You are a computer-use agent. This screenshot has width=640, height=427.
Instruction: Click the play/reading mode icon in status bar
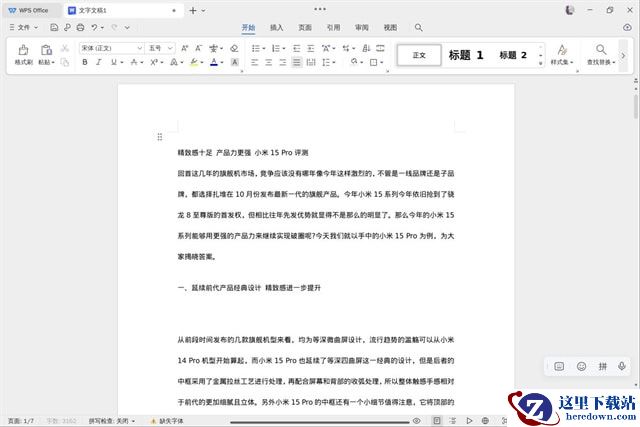click(469, 420)
